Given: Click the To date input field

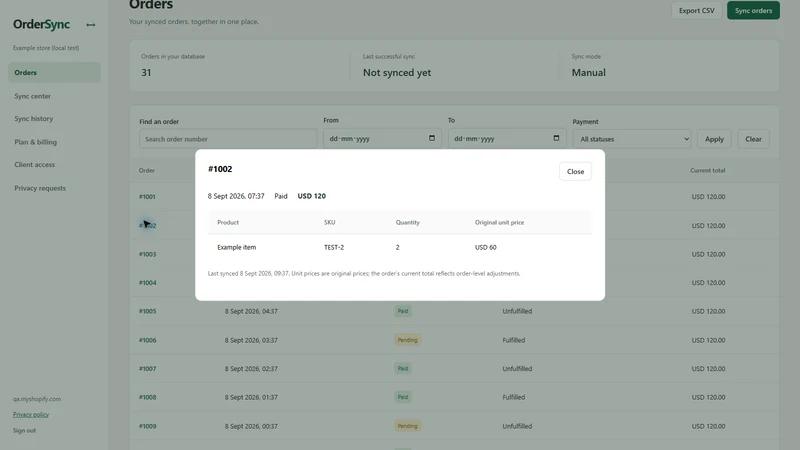Looking at the screenshot, I should pos(507,138).
